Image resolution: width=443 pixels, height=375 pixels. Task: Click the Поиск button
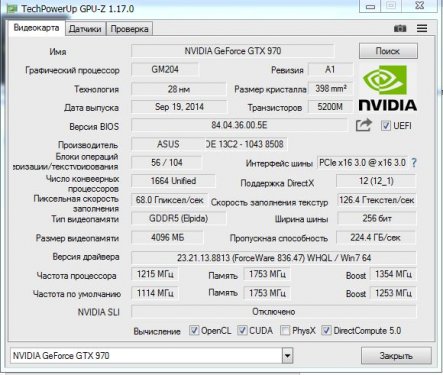pyautogui.click(x=388, y=51)
